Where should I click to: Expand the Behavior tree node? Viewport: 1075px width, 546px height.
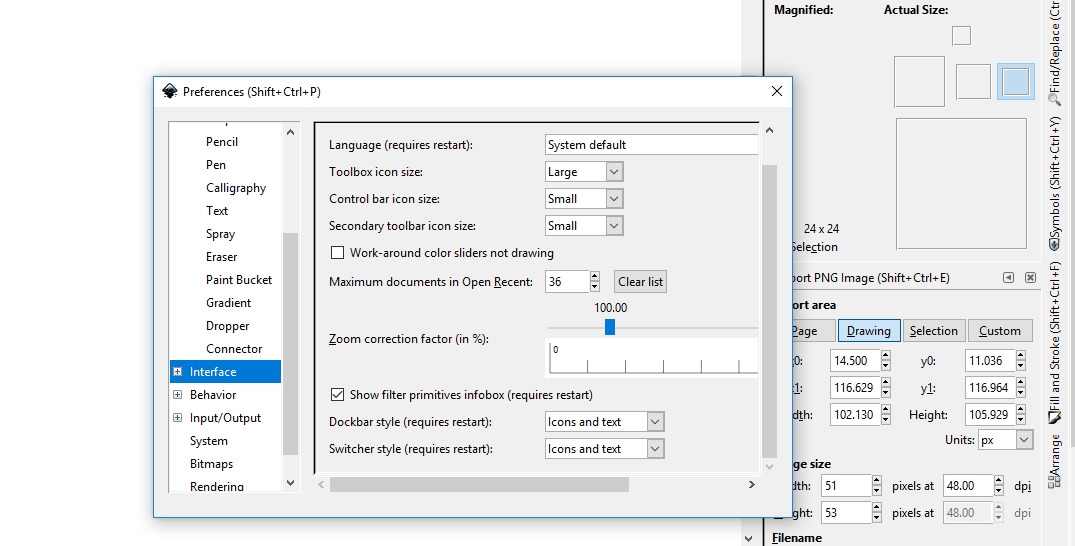pos(178,395)
